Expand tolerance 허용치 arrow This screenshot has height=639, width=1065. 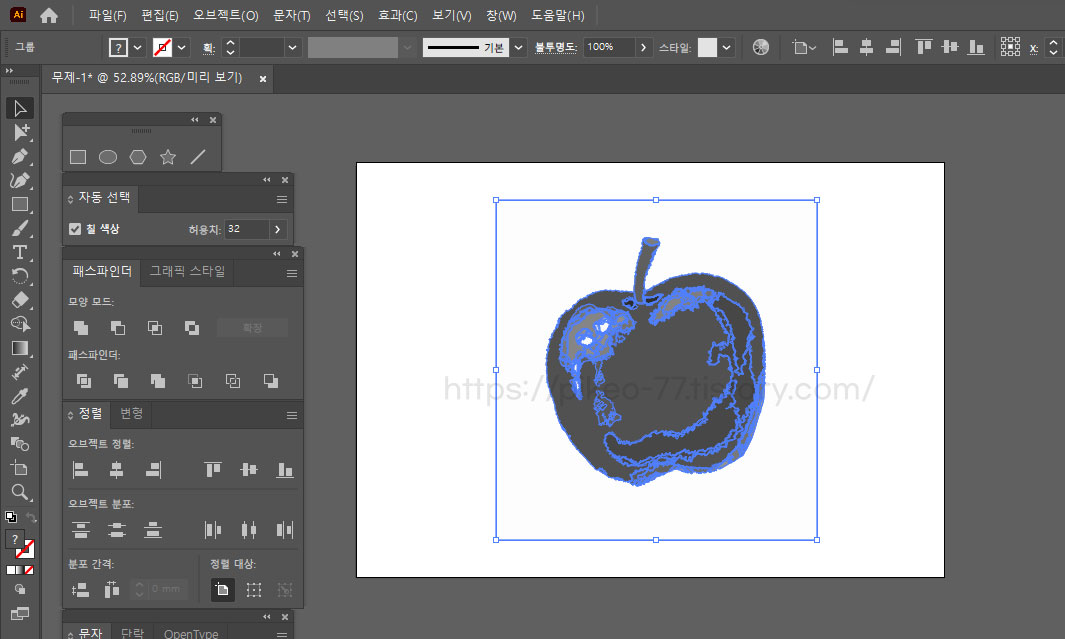click(x=277, y=230)
